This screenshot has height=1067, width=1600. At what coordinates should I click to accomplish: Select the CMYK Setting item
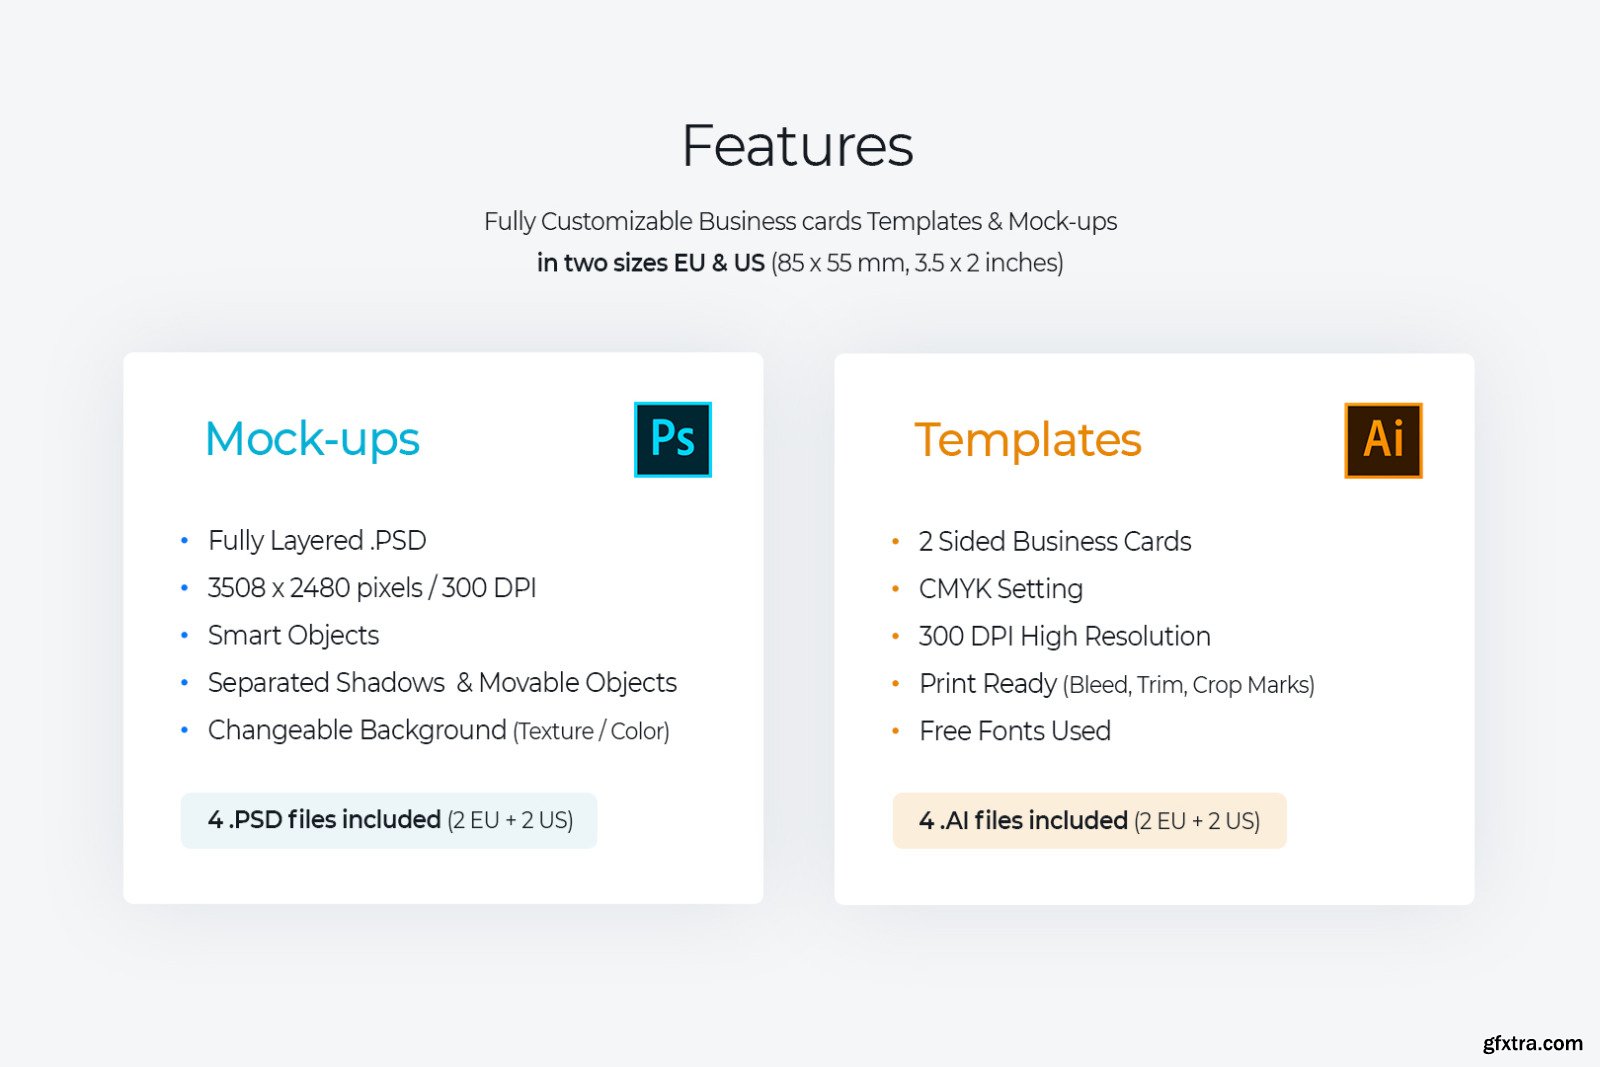(x=1000, y=589)
